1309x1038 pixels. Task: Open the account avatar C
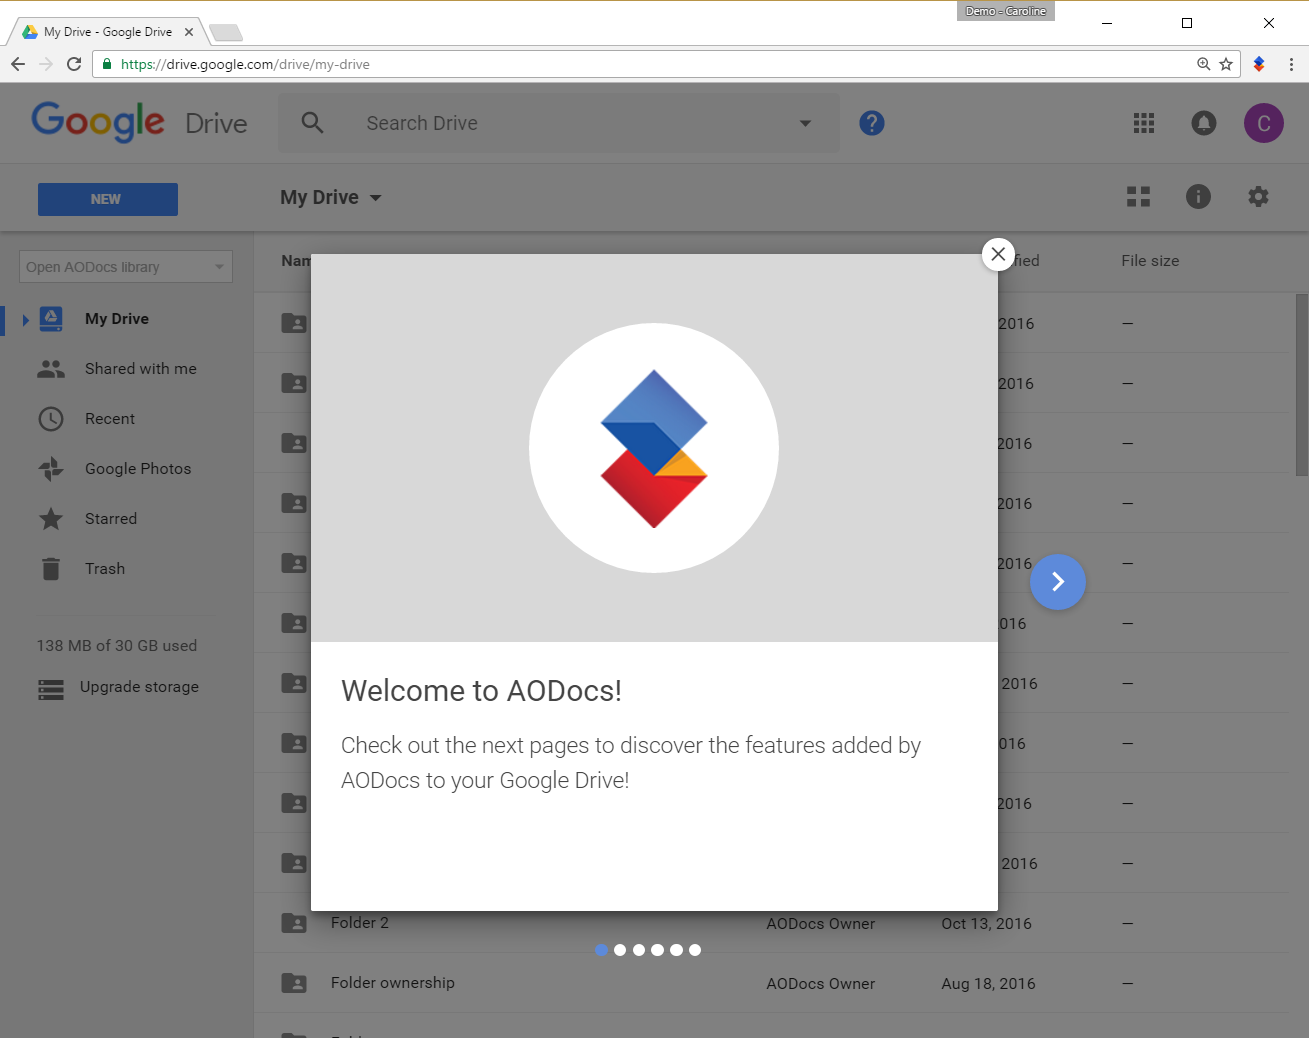(x=1264, y=123)
